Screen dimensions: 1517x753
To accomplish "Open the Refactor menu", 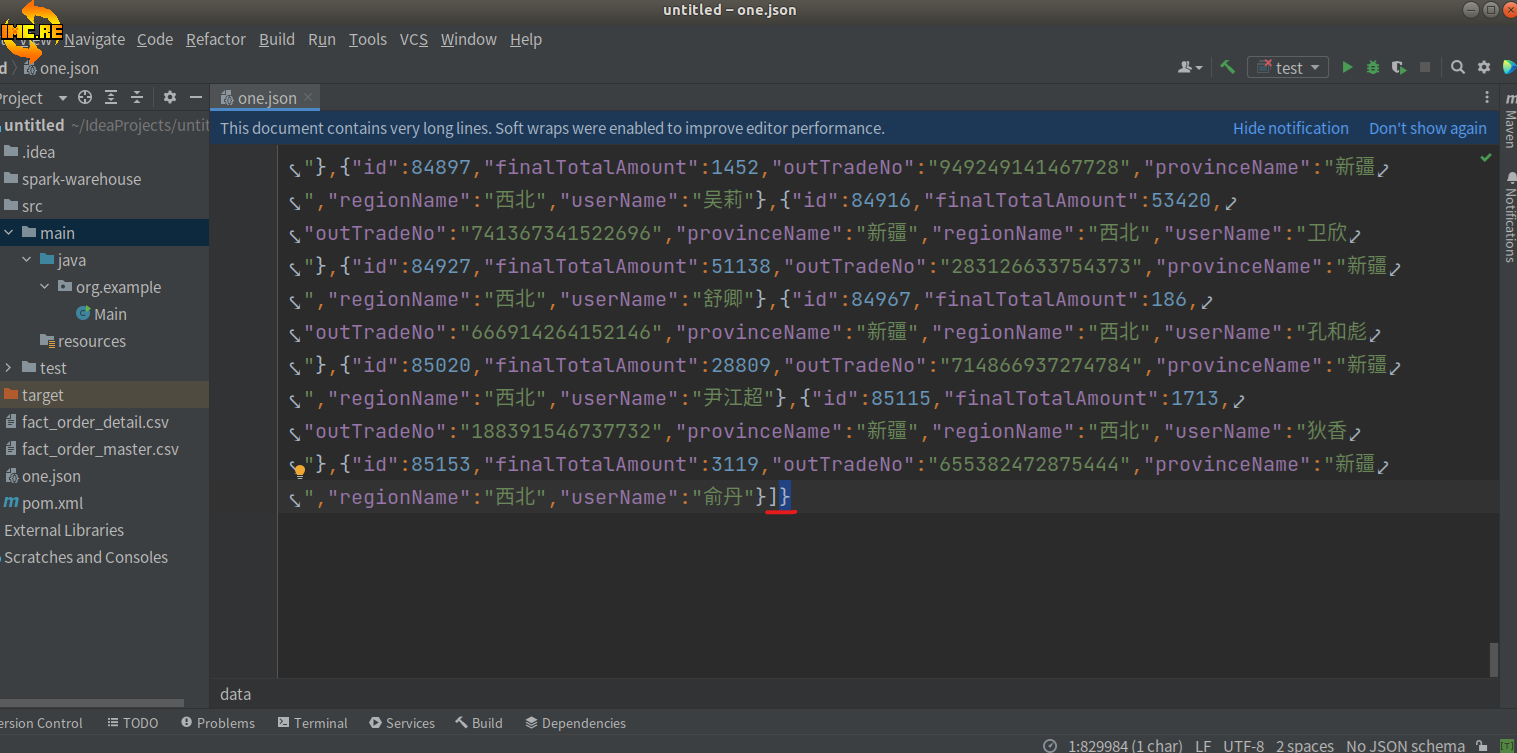I will (x=215, y=39).
